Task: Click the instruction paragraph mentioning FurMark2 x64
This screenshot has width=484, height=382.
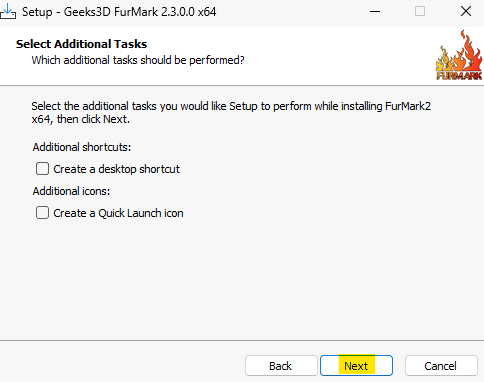Action: click(x=231, y=112)
